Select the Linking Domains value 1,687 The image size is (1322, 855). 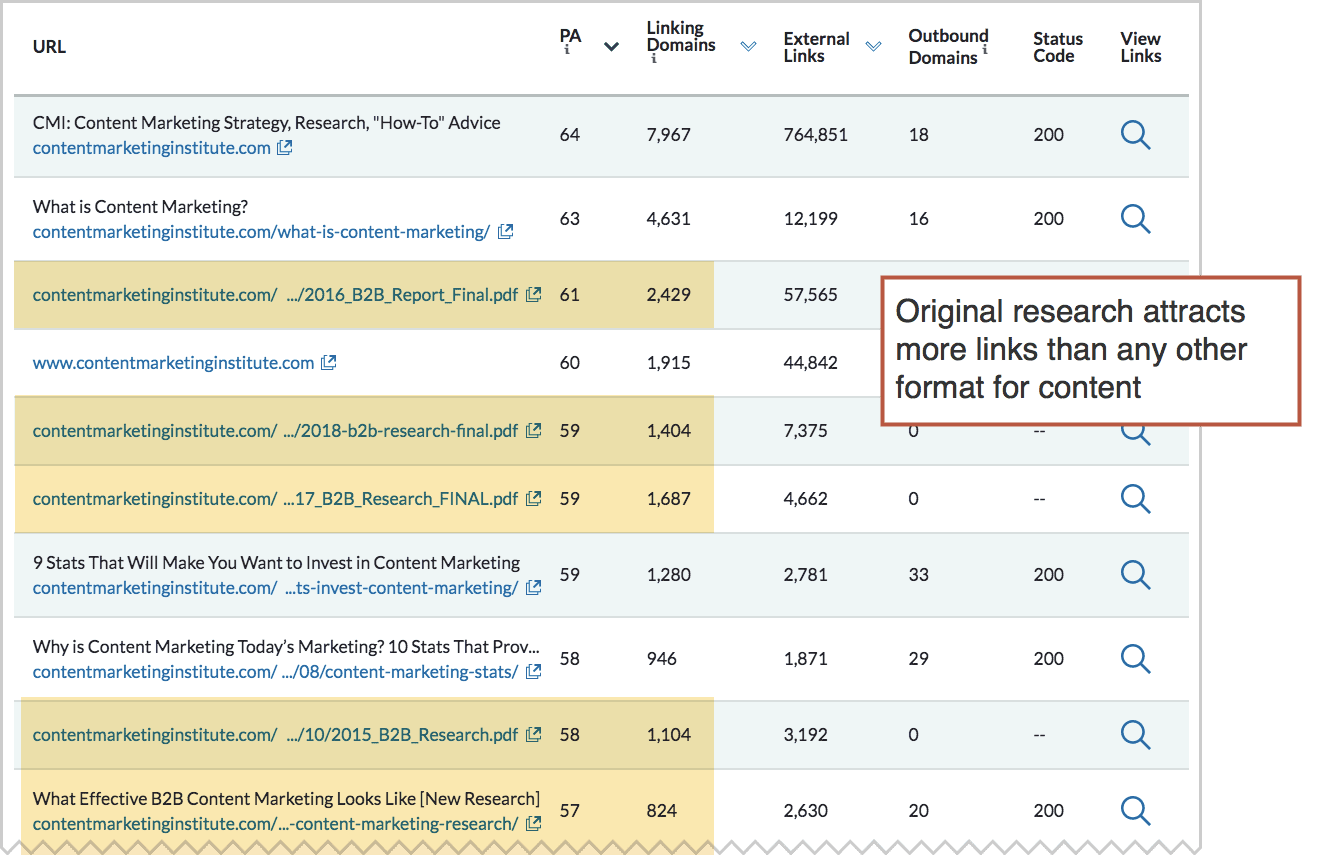tap(669, 499)
